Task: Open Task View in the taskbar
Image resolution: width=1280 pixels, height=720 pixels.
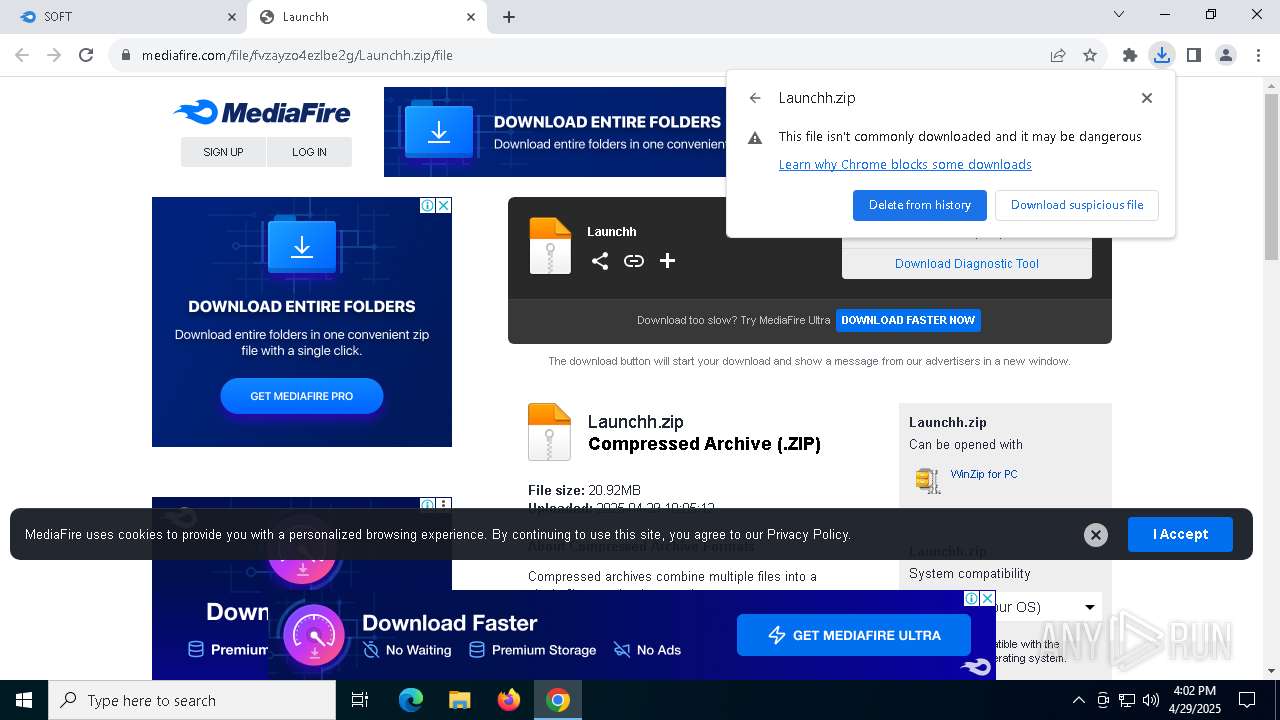Action: 360,700
